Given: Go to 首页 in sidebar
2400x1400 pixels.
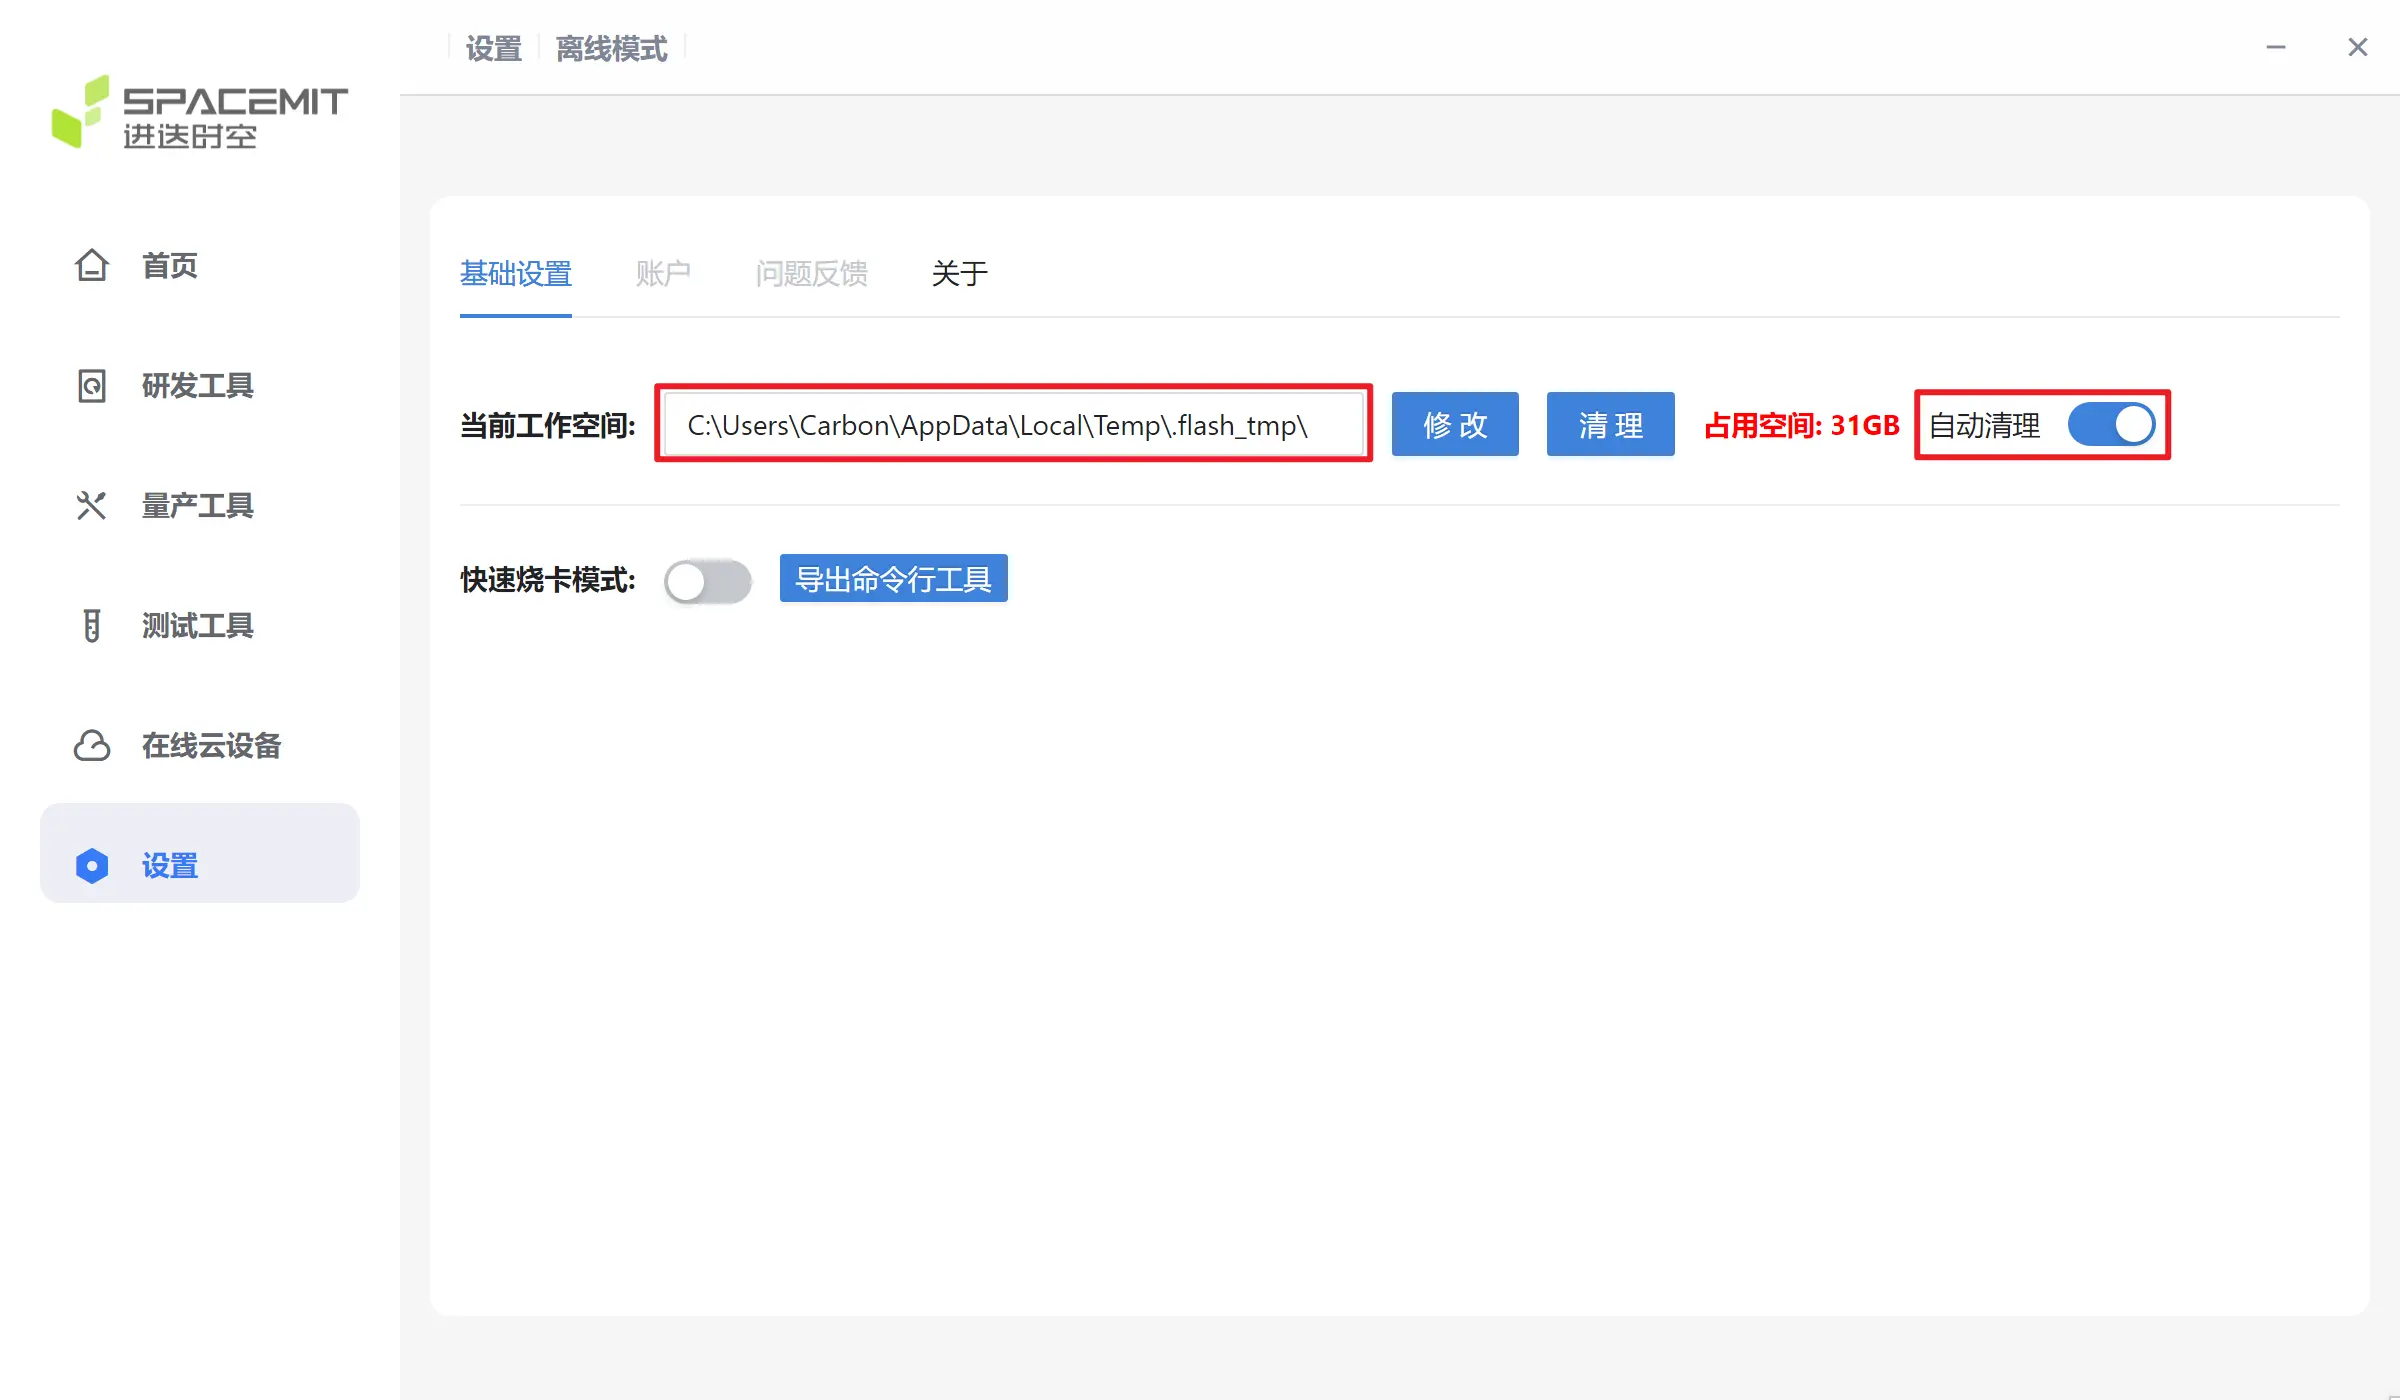Looking at the screenshot, I should [200, 265].
